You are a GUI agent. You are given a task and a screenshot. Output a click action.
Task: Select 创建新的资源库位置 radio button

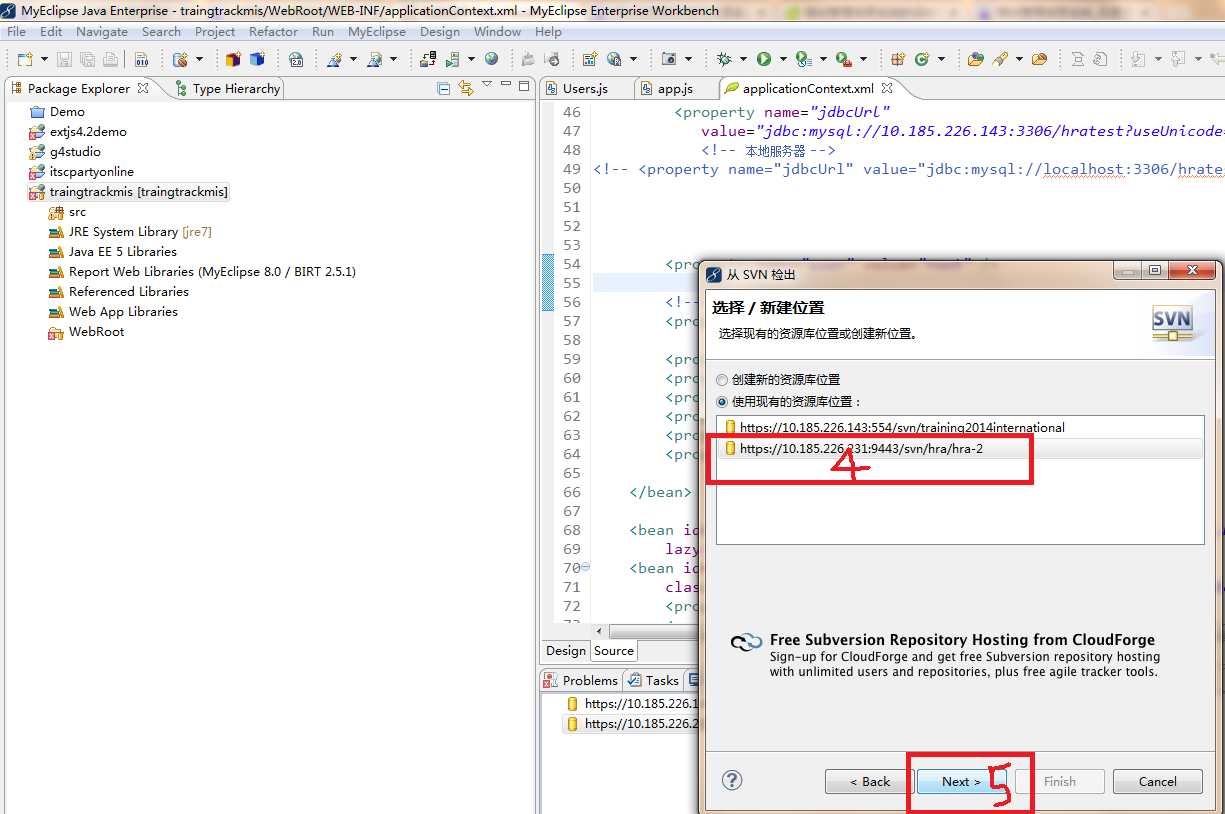722,380
